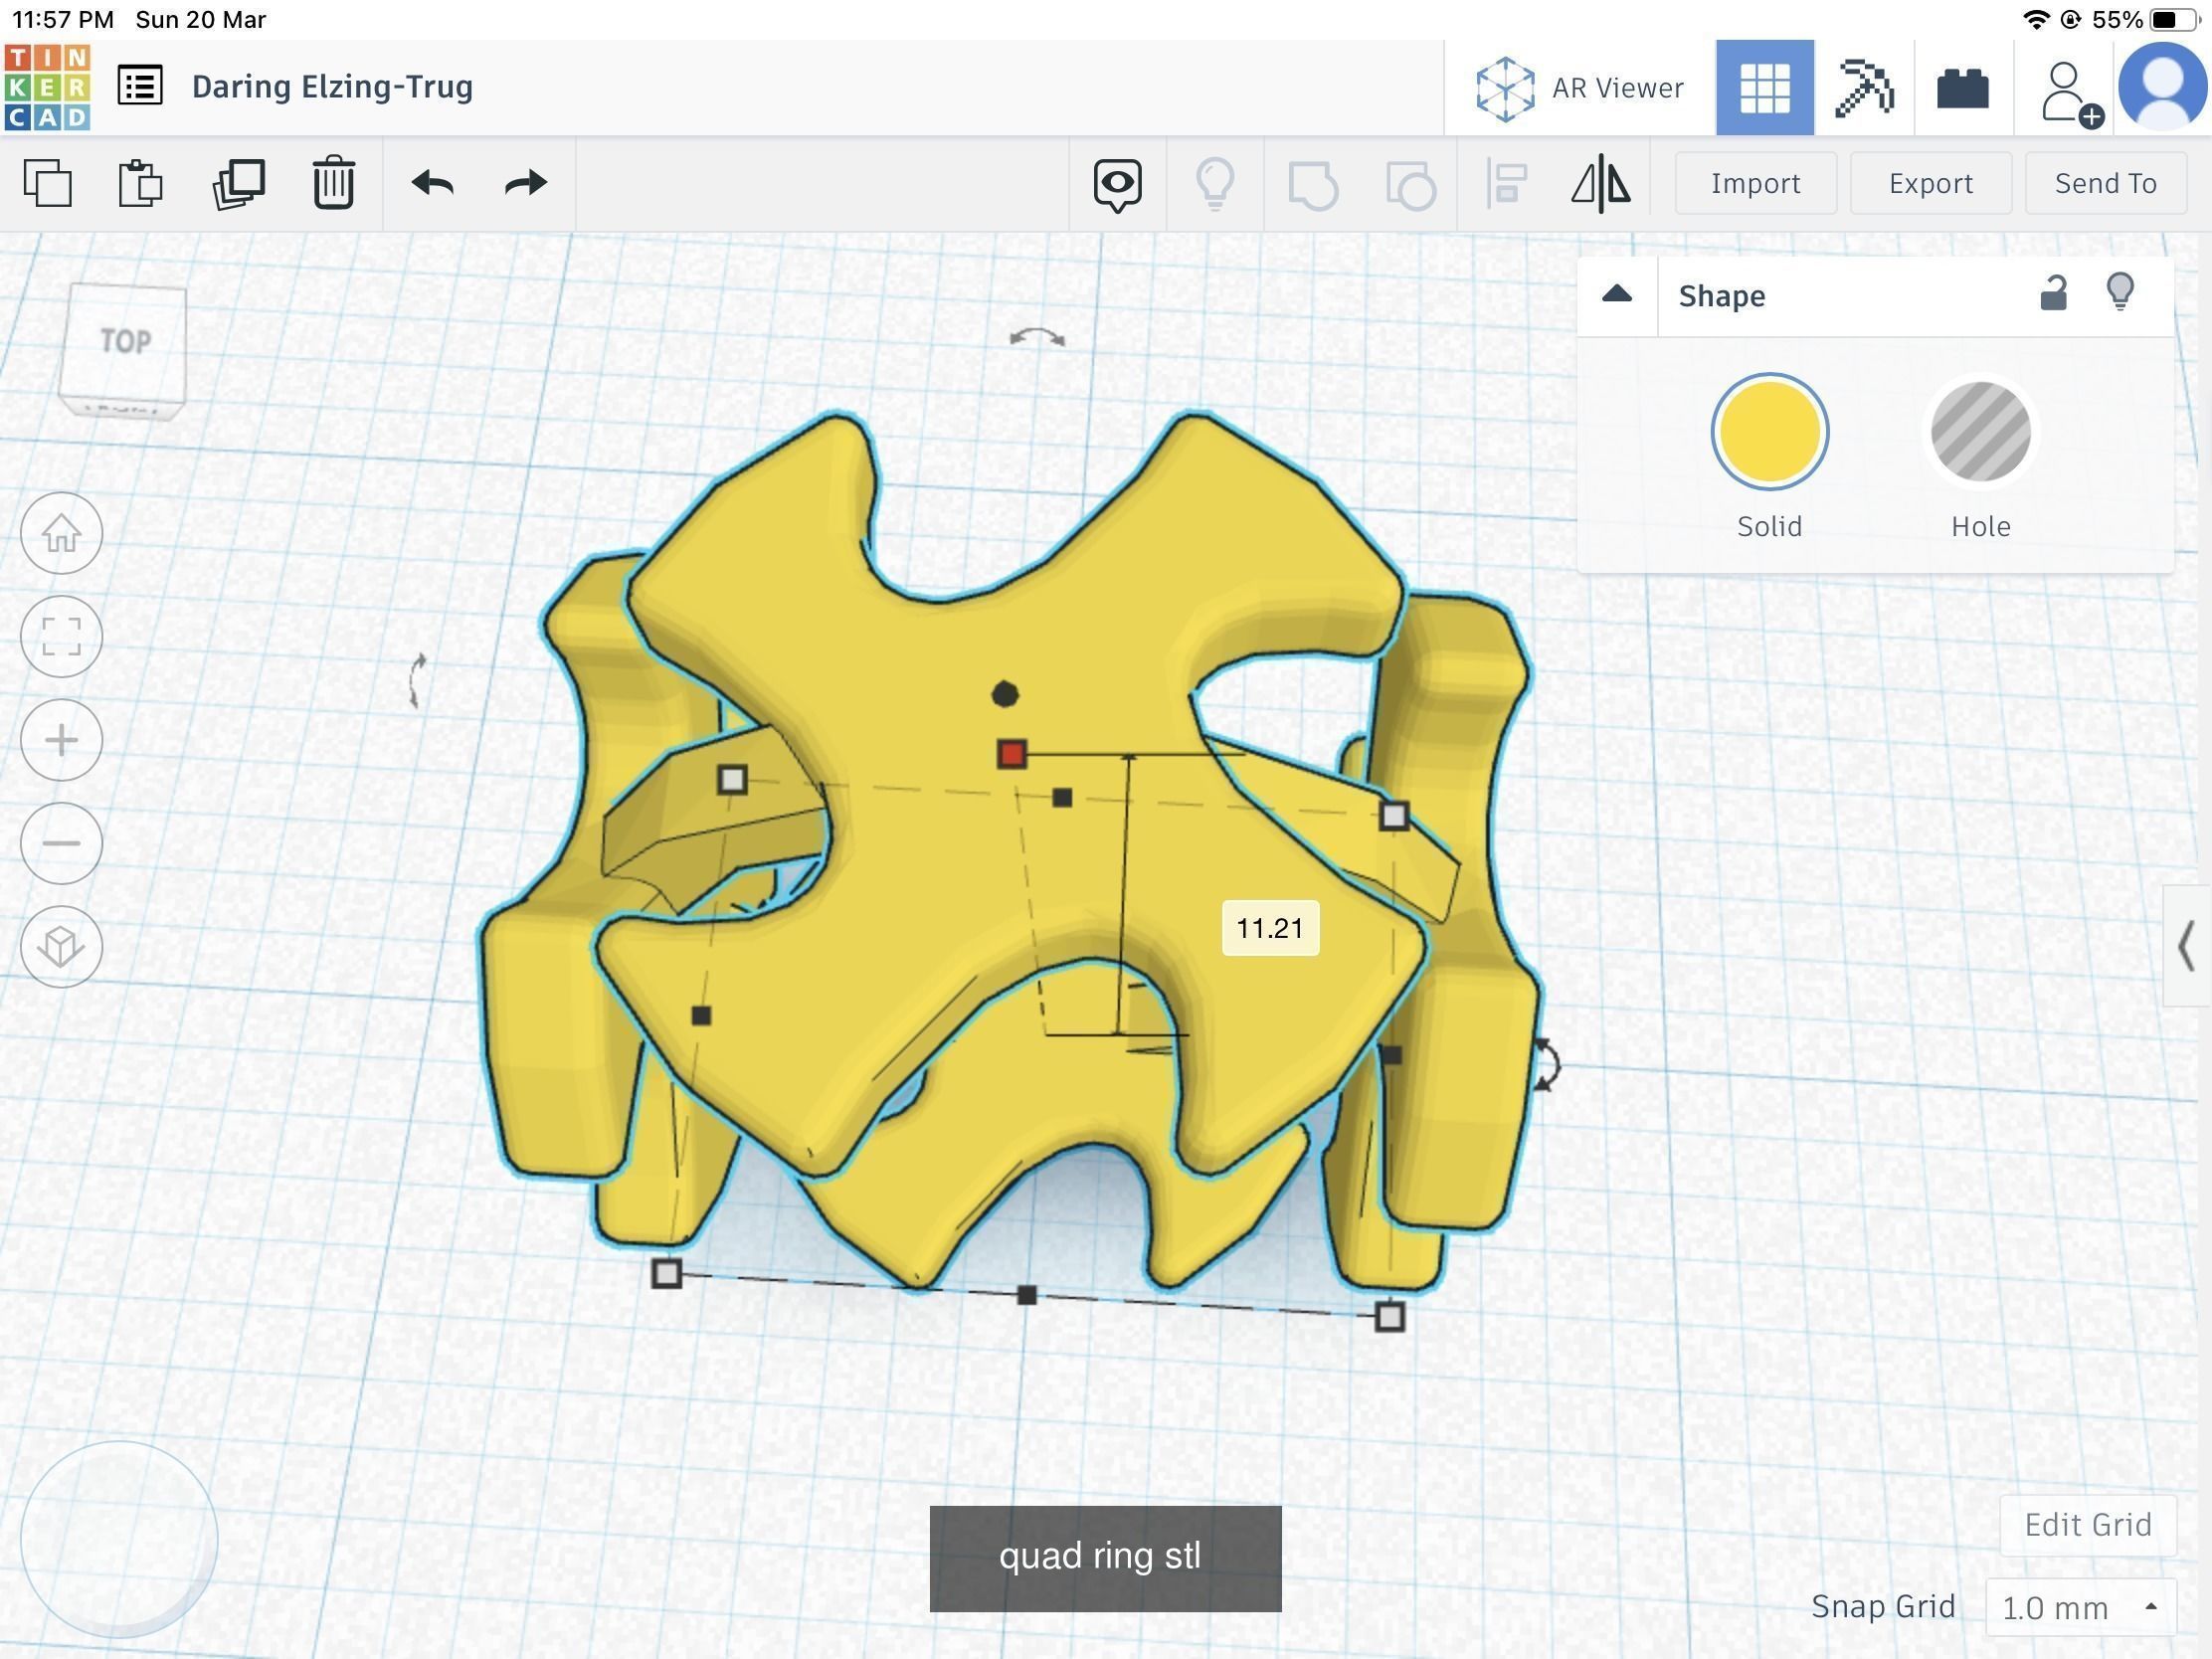
Task: Select the yellow Solid color swatch
Action: [1769, 433]
